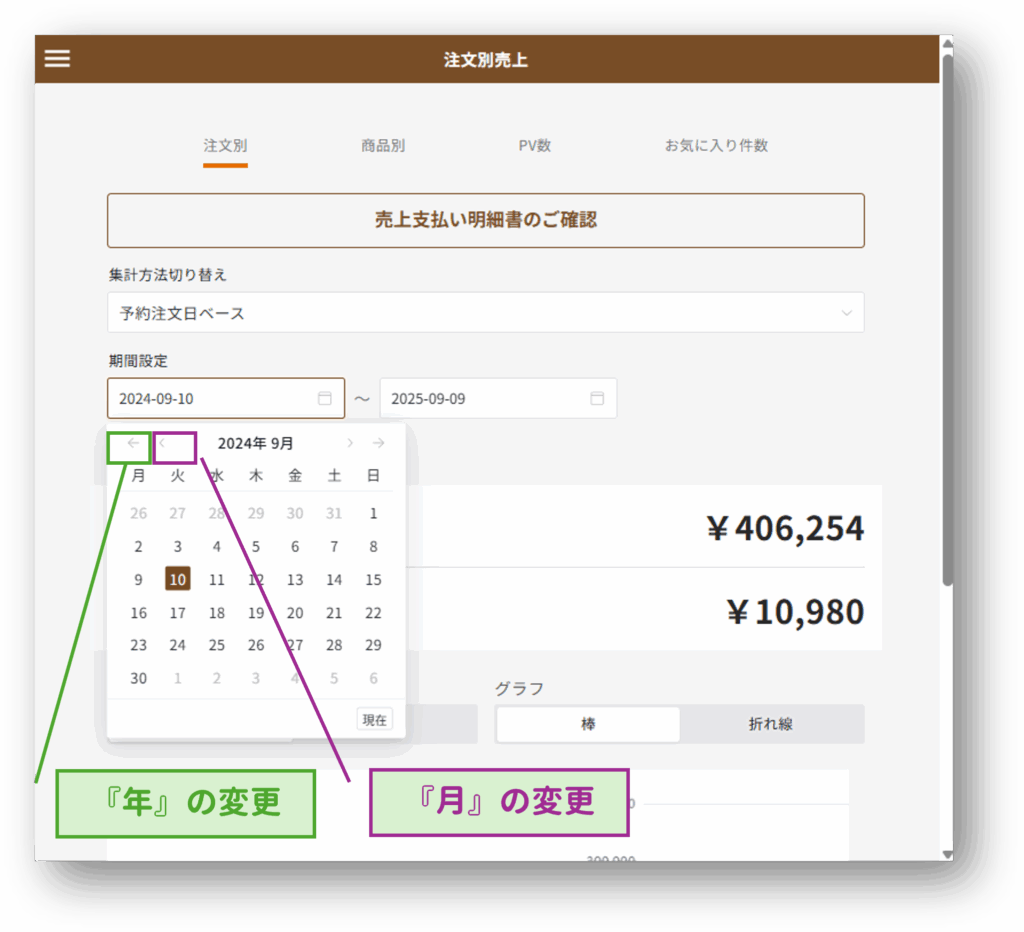
Task: Jump to next year in calendar
Action: [x=378, y=443]
